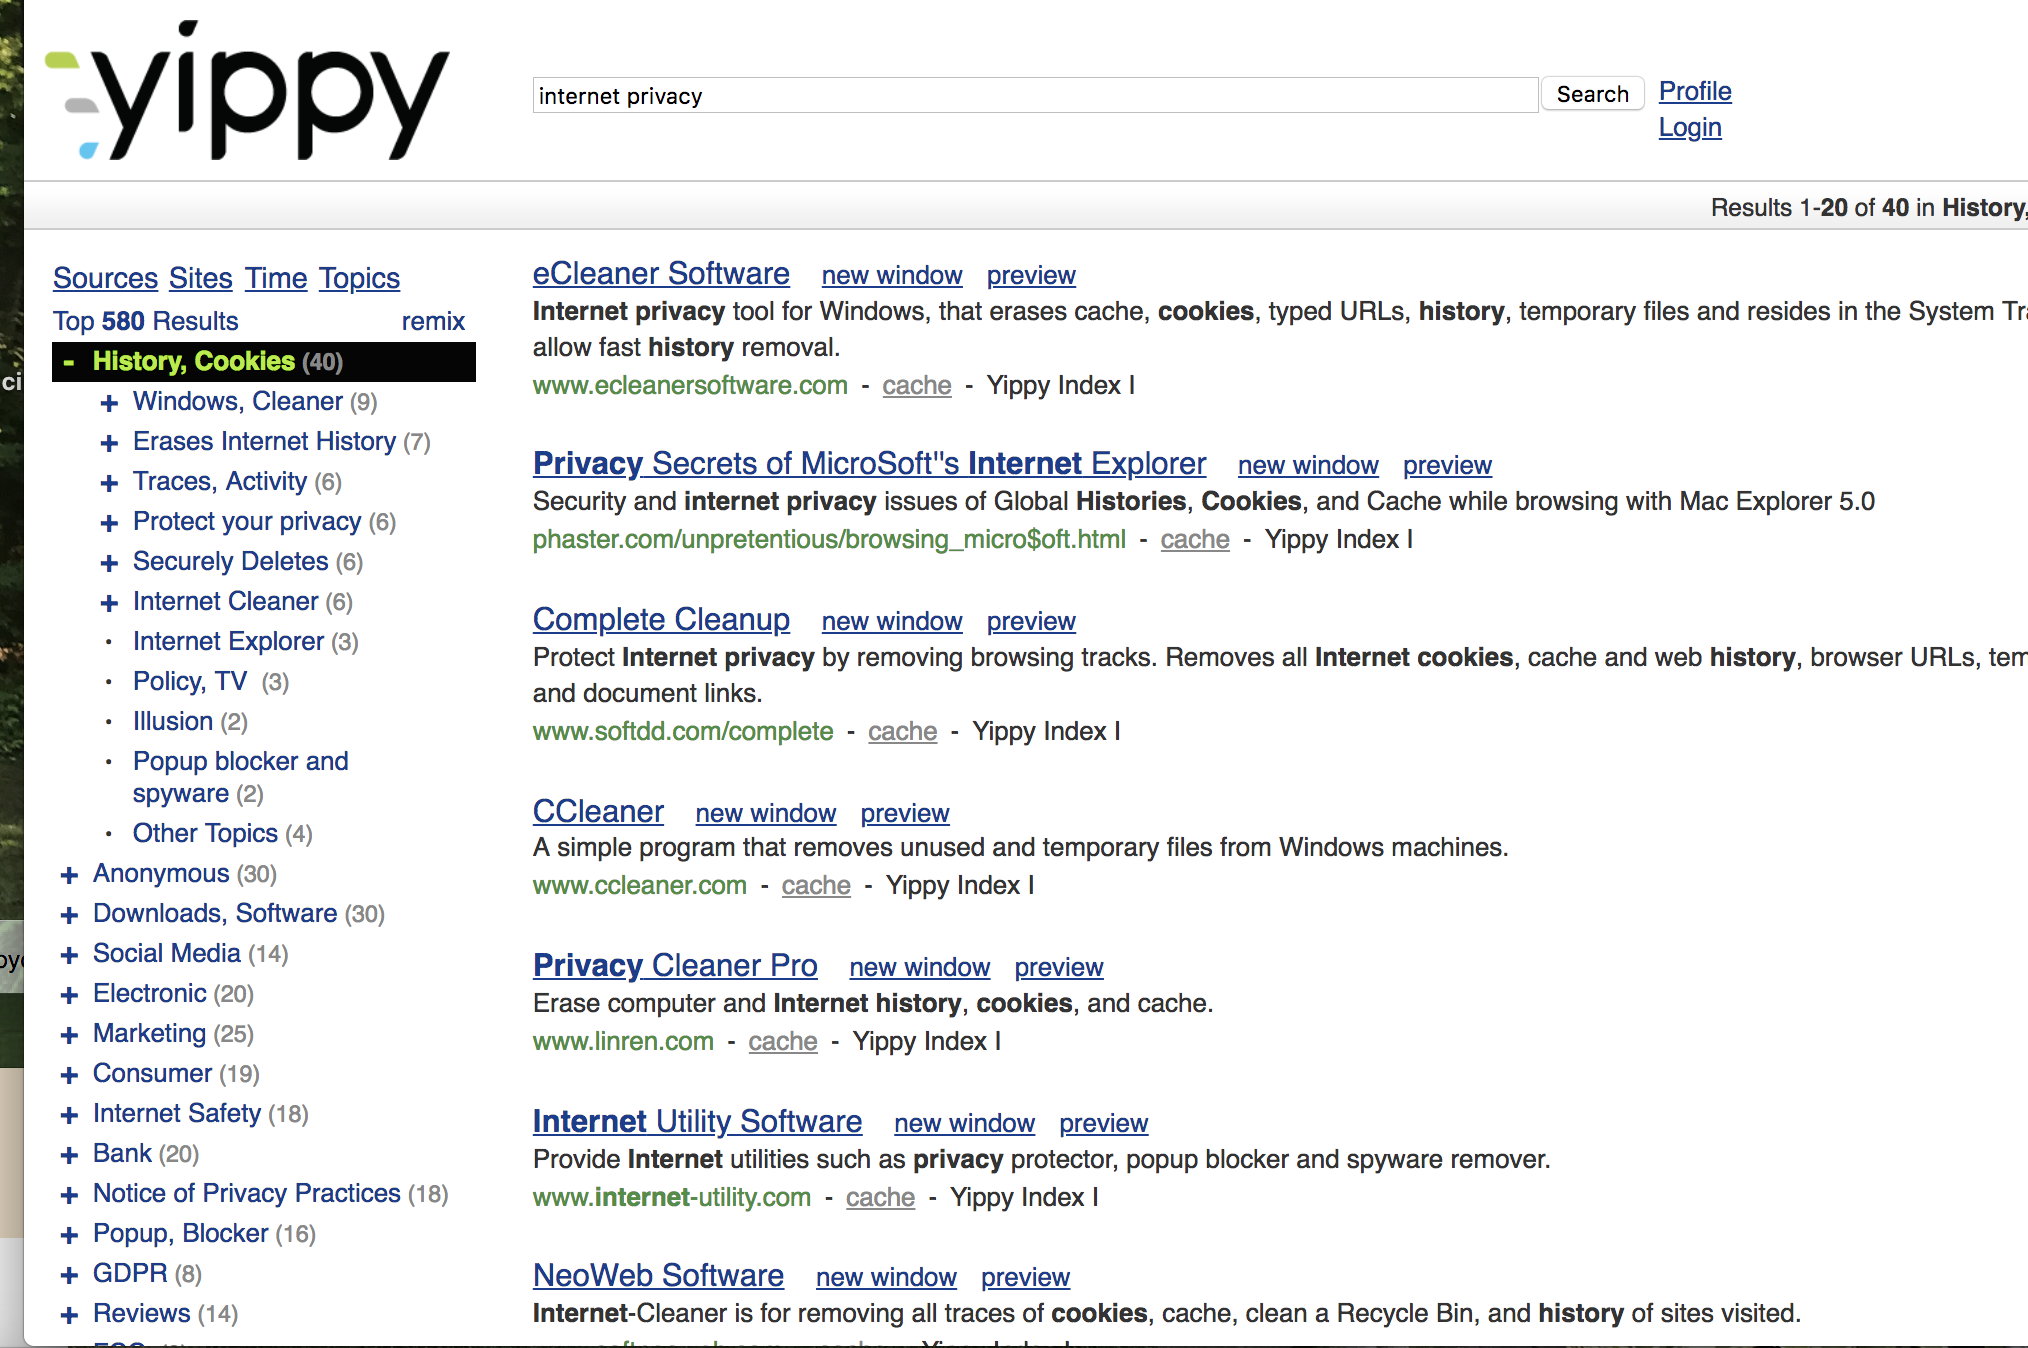The width and height of the screenshot is (2028, 1348).
Task: View cache for www.linren.com
Action: [x=783, y=1041]
